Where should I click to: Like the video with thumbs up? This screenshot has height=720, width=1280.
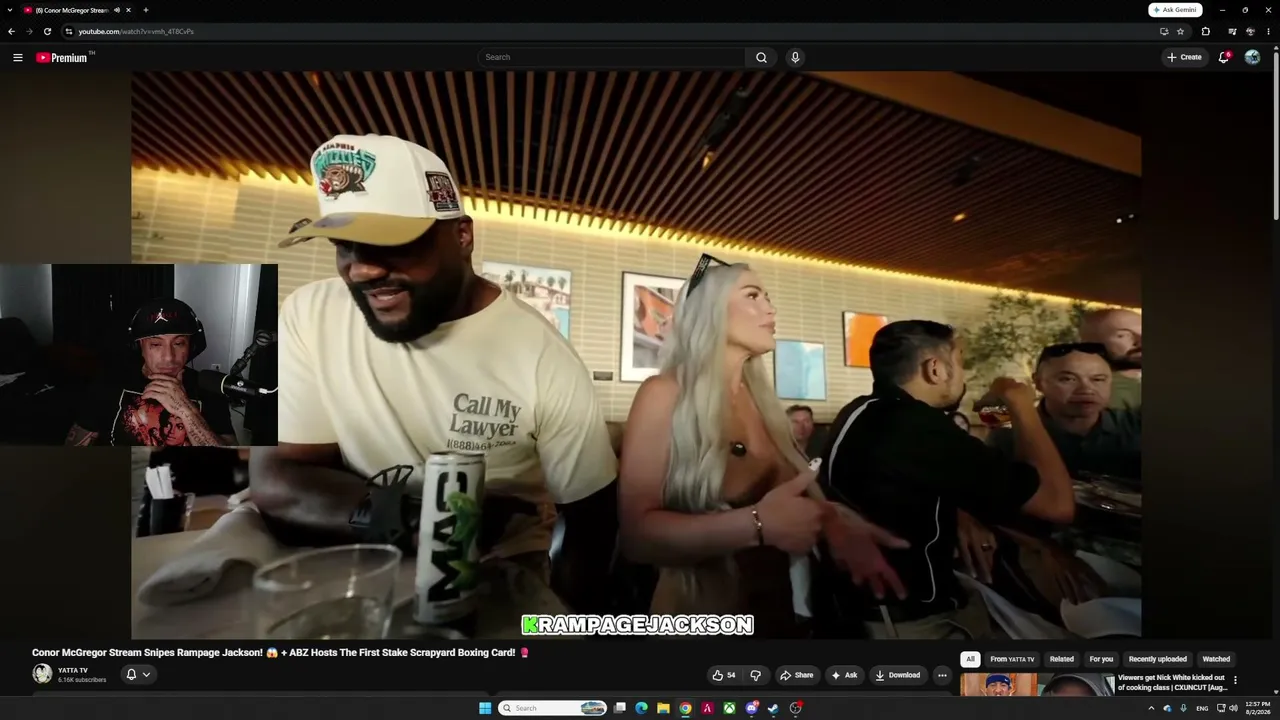coord(723,675)
